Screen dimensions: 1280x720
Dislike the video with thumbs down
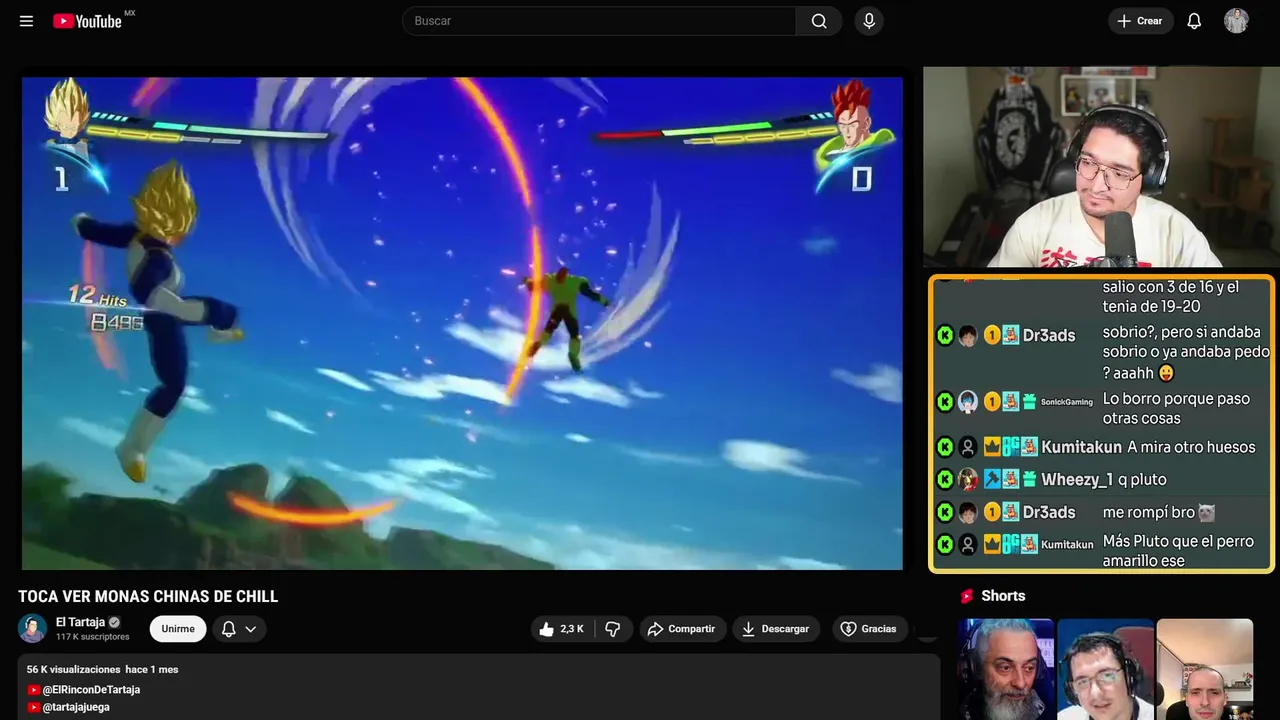(x=613, y=629)
